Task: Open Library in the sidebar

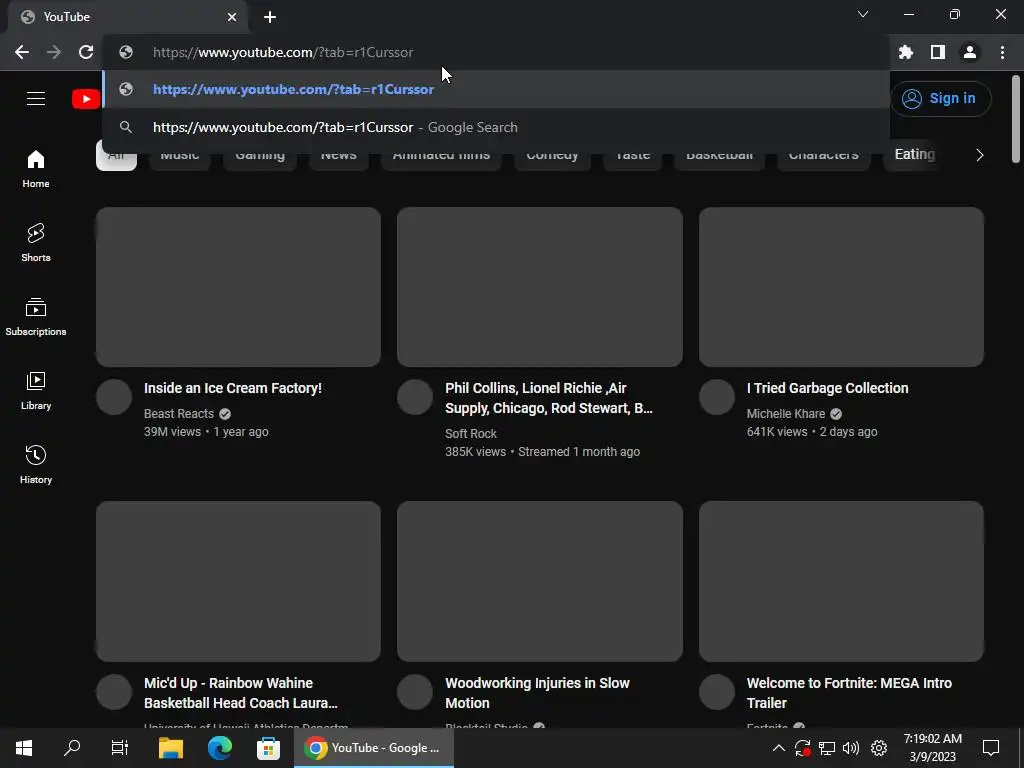Action: (36, 391)
